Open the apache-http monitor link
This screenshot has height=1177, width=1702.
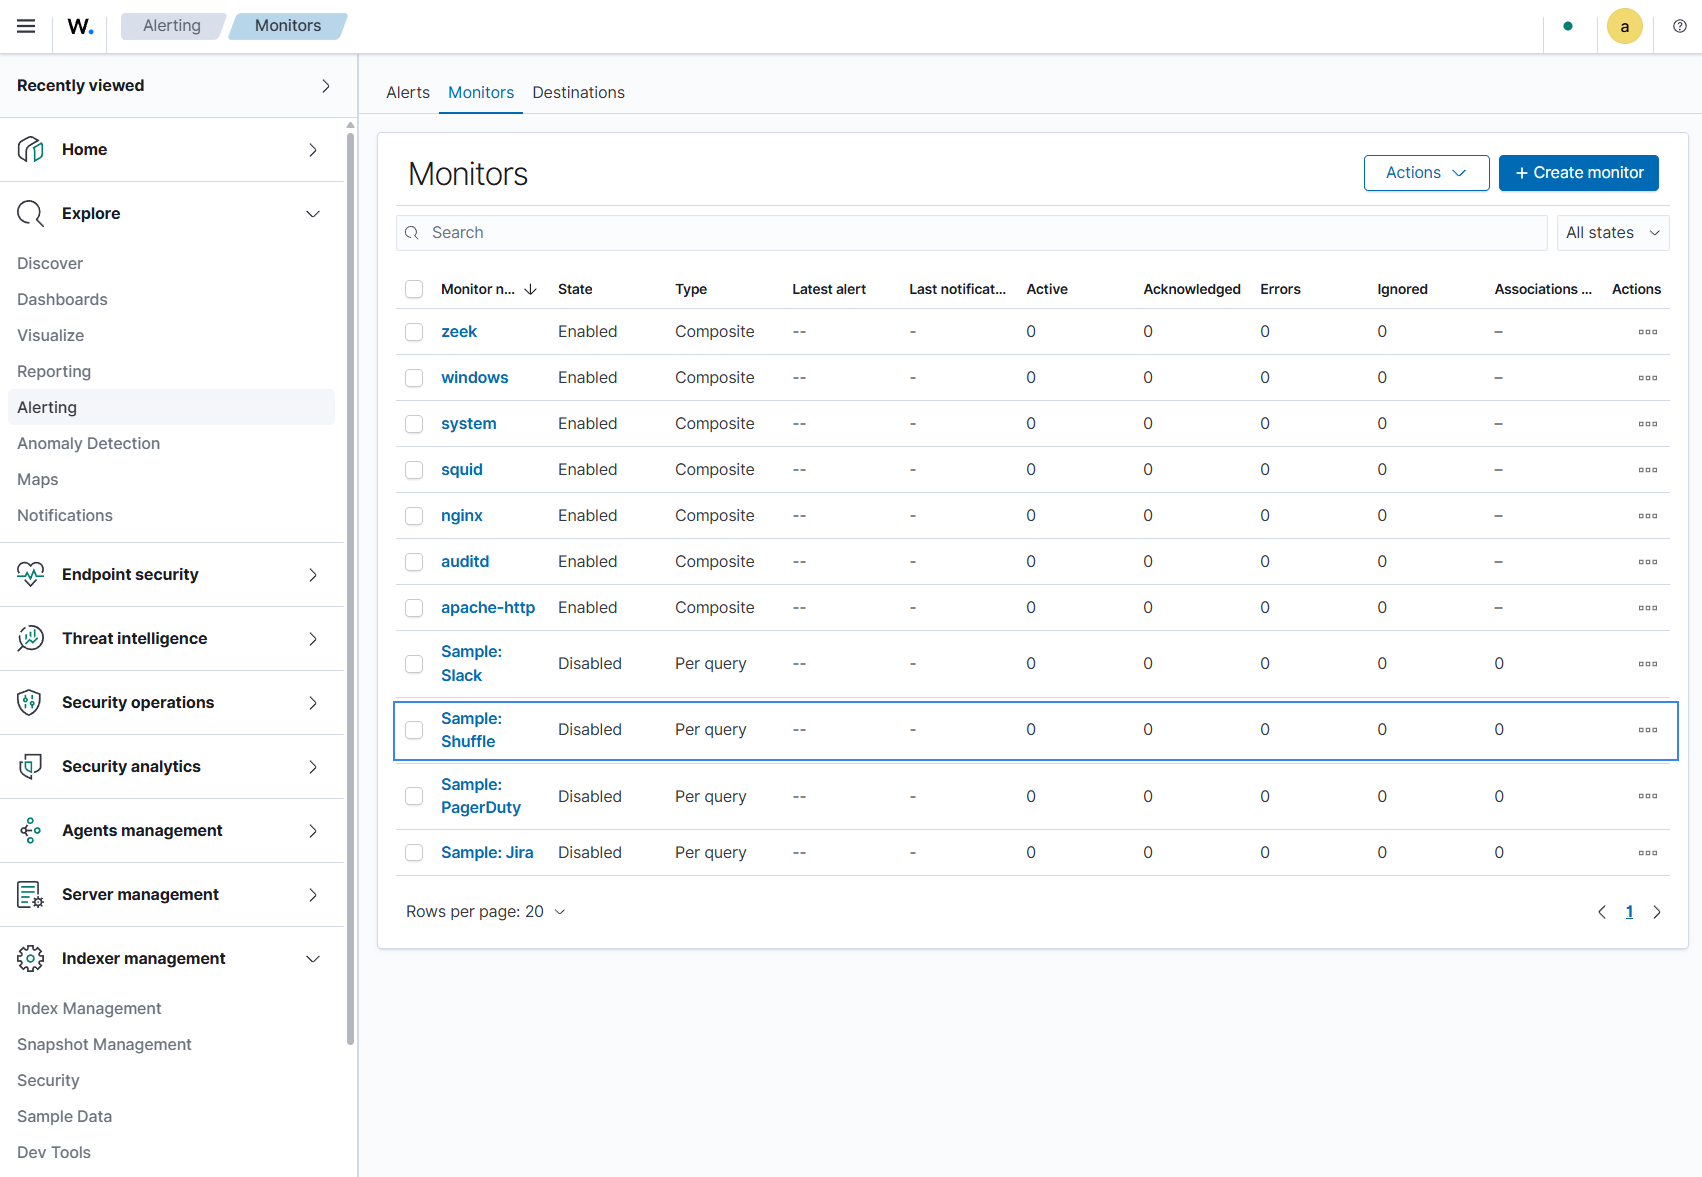pyautogui.click(x=488, y=608)
